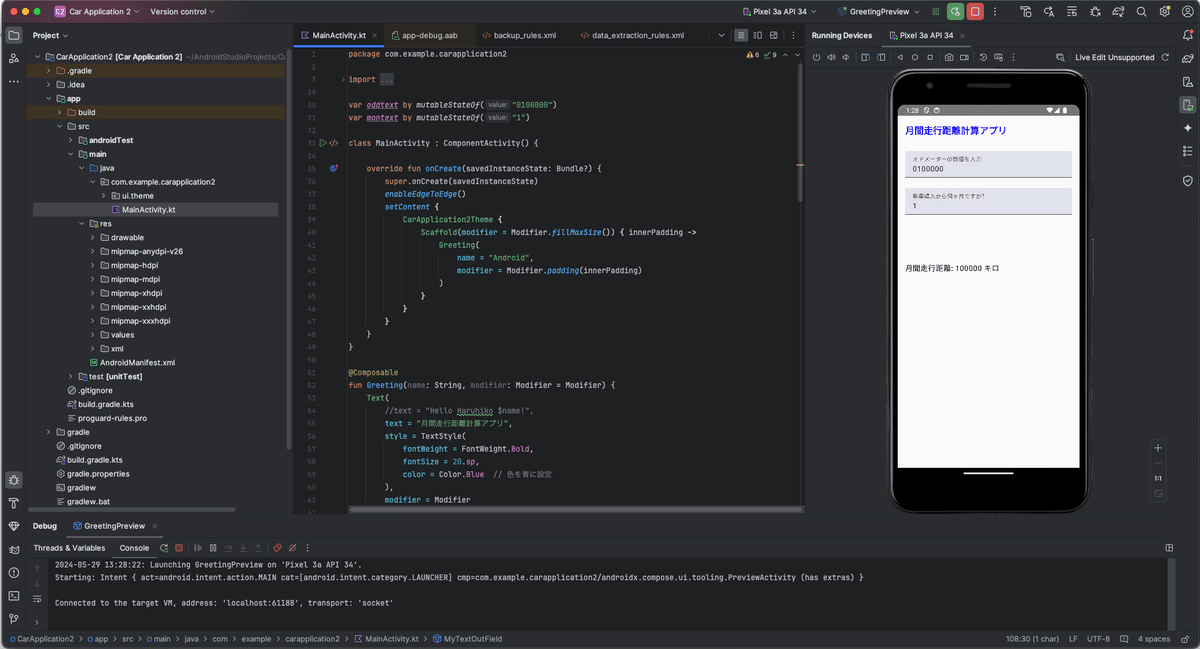This screenshot has height=649, width=1200.
Task: Expand the folded import line
Action: (x=343, y=79)
